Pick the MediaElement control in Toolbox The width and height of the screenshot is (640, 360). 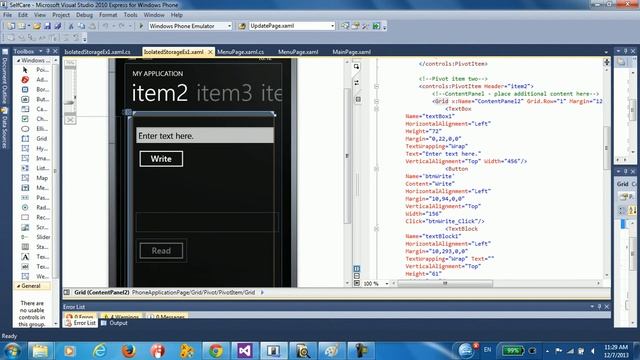coord(36,188)
